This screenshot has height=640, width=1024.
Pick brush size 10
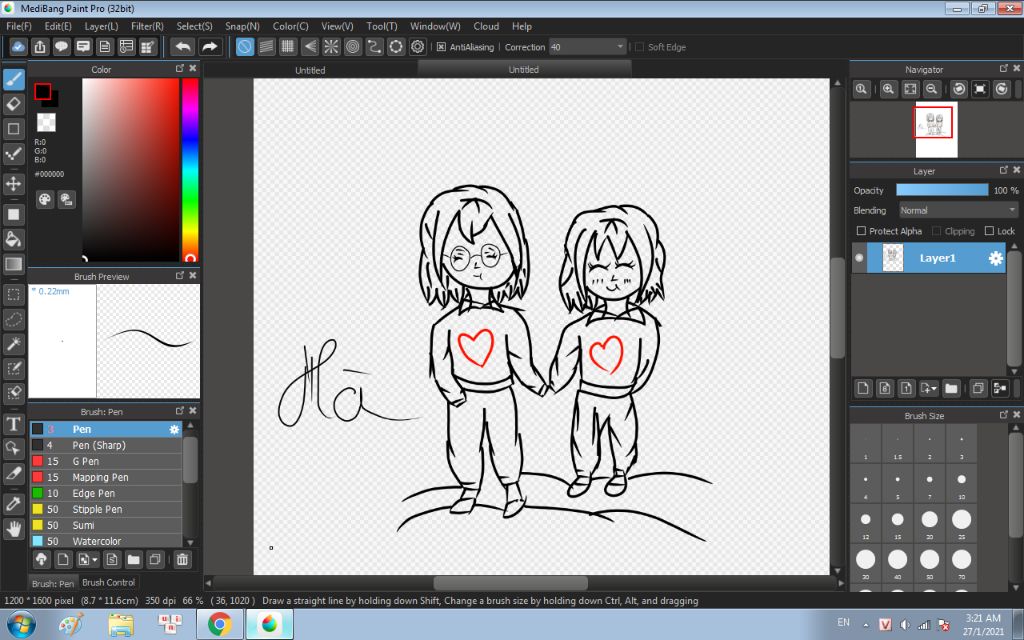coord(961,483)
